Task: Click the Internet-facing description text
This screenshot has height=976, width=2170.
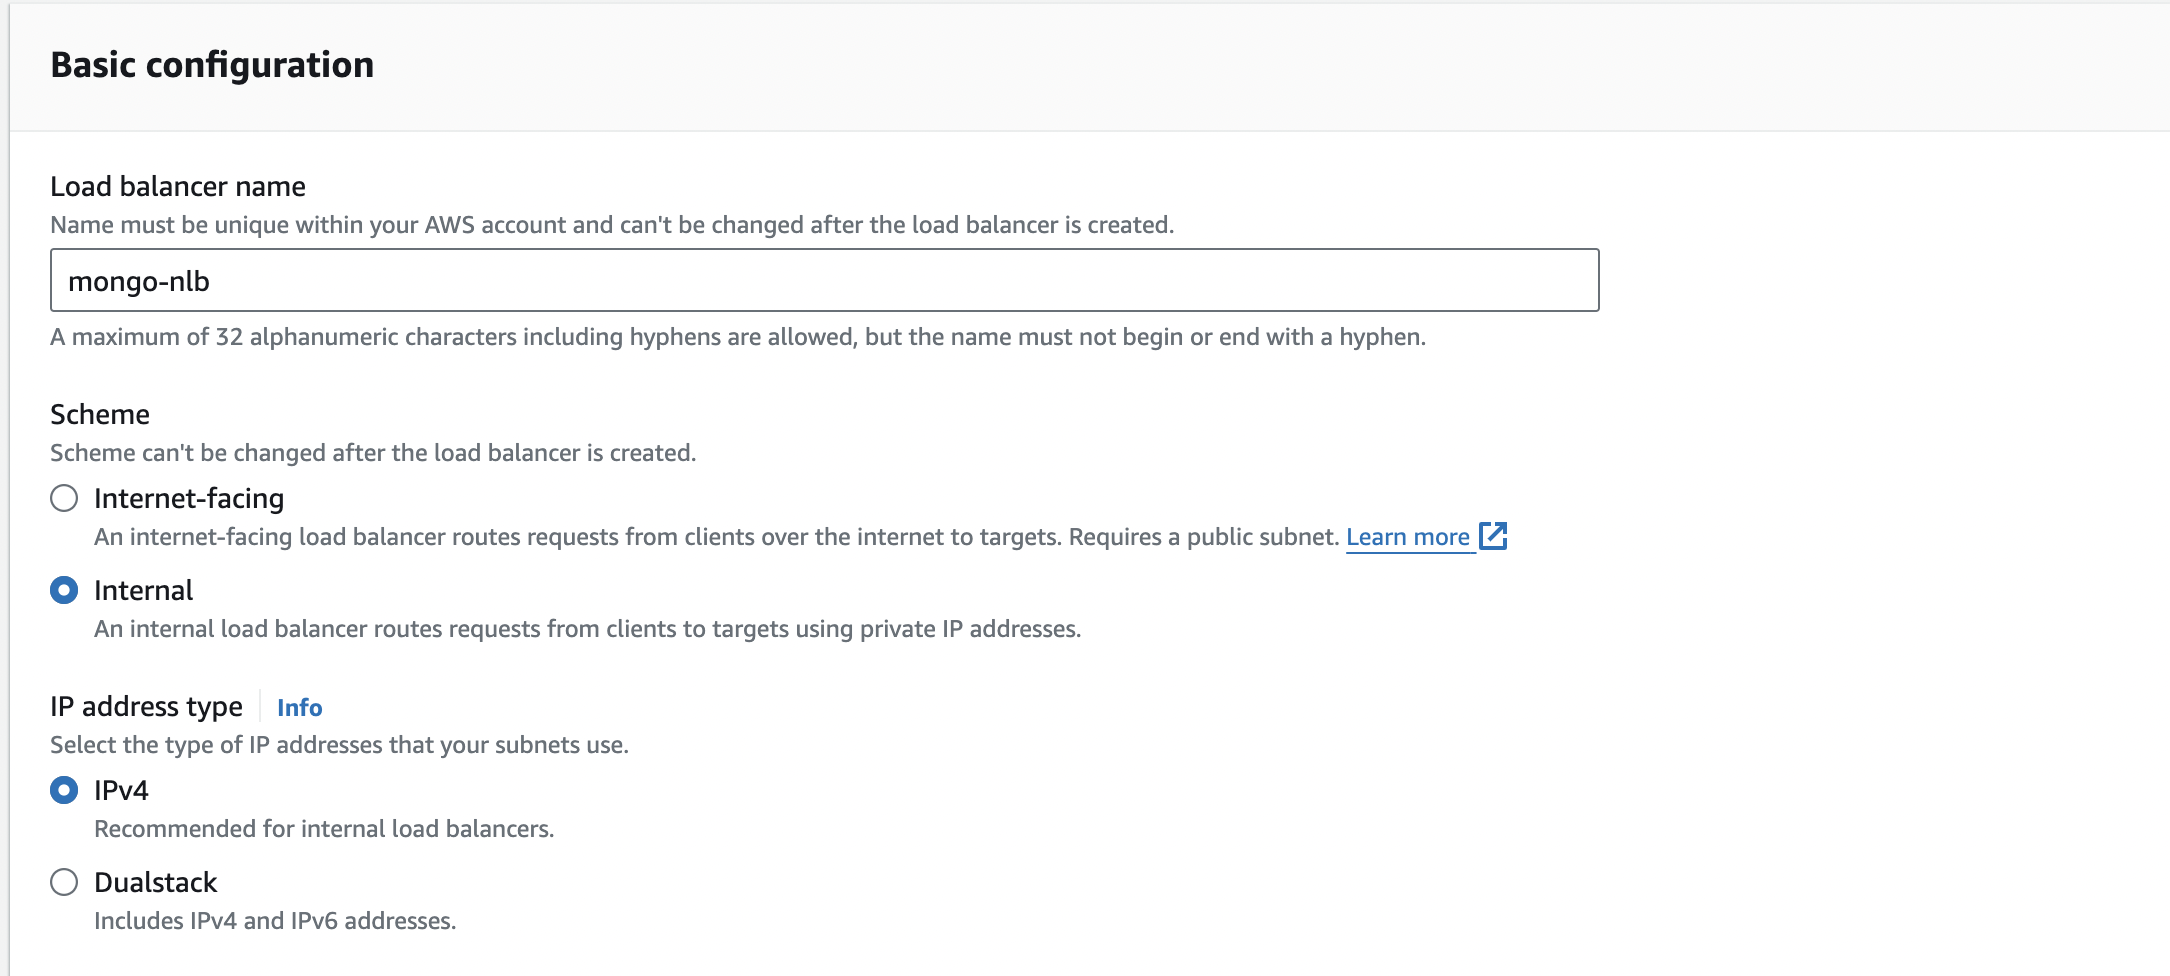Action: pyautogui.click(x=715, y=537)
